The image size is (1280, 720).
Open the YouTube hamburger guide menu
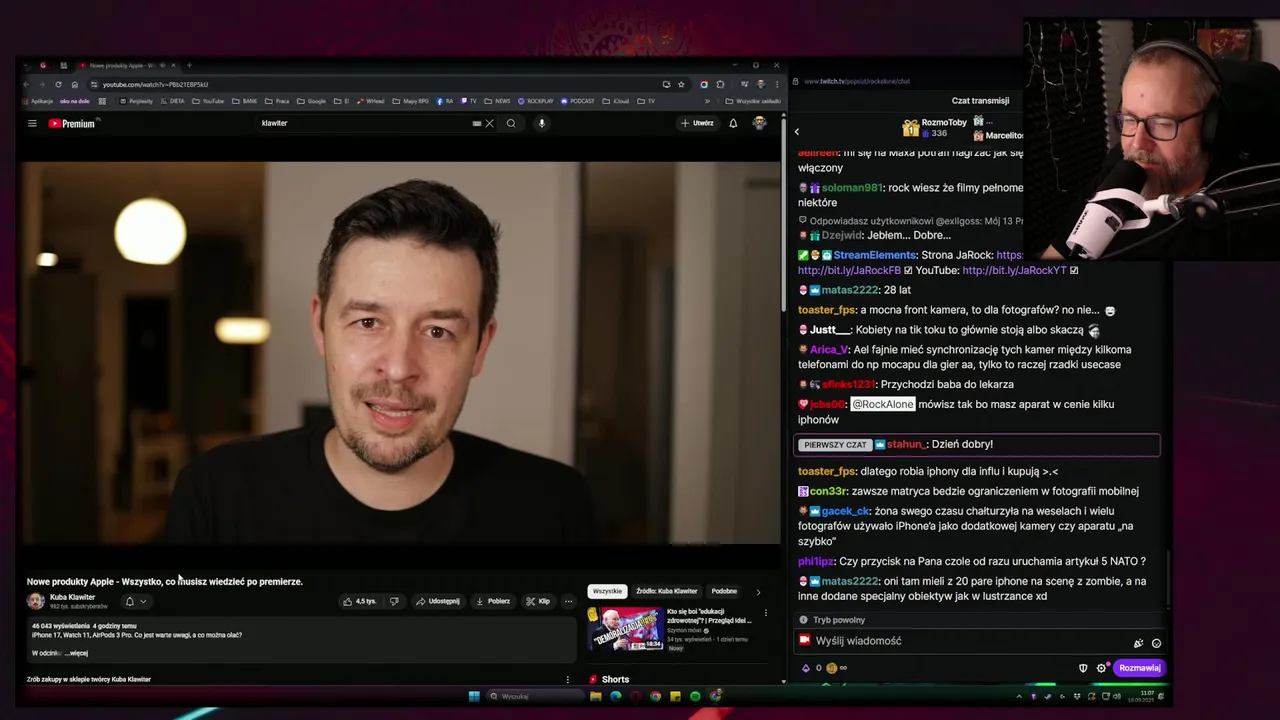click(32, 124)
